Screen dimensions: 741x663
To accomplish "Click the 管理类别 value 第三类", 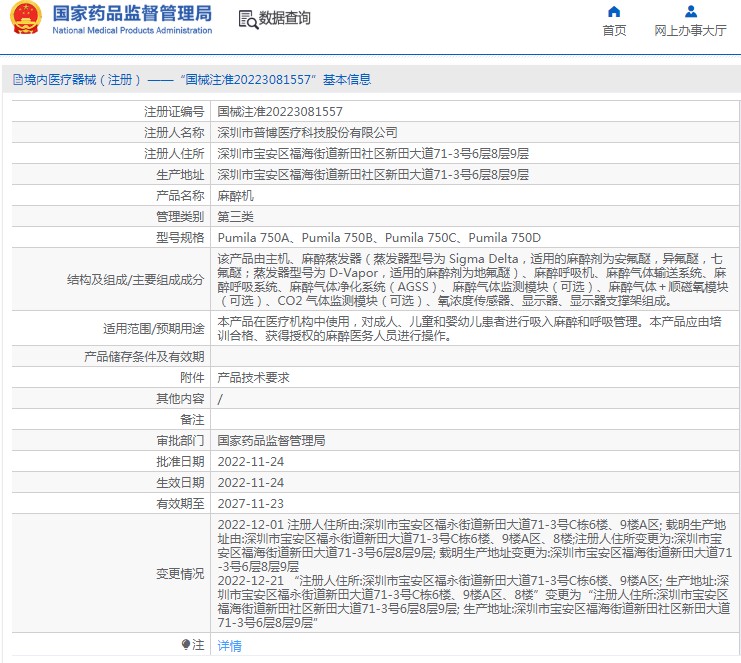I will click(x=236, y=217).
